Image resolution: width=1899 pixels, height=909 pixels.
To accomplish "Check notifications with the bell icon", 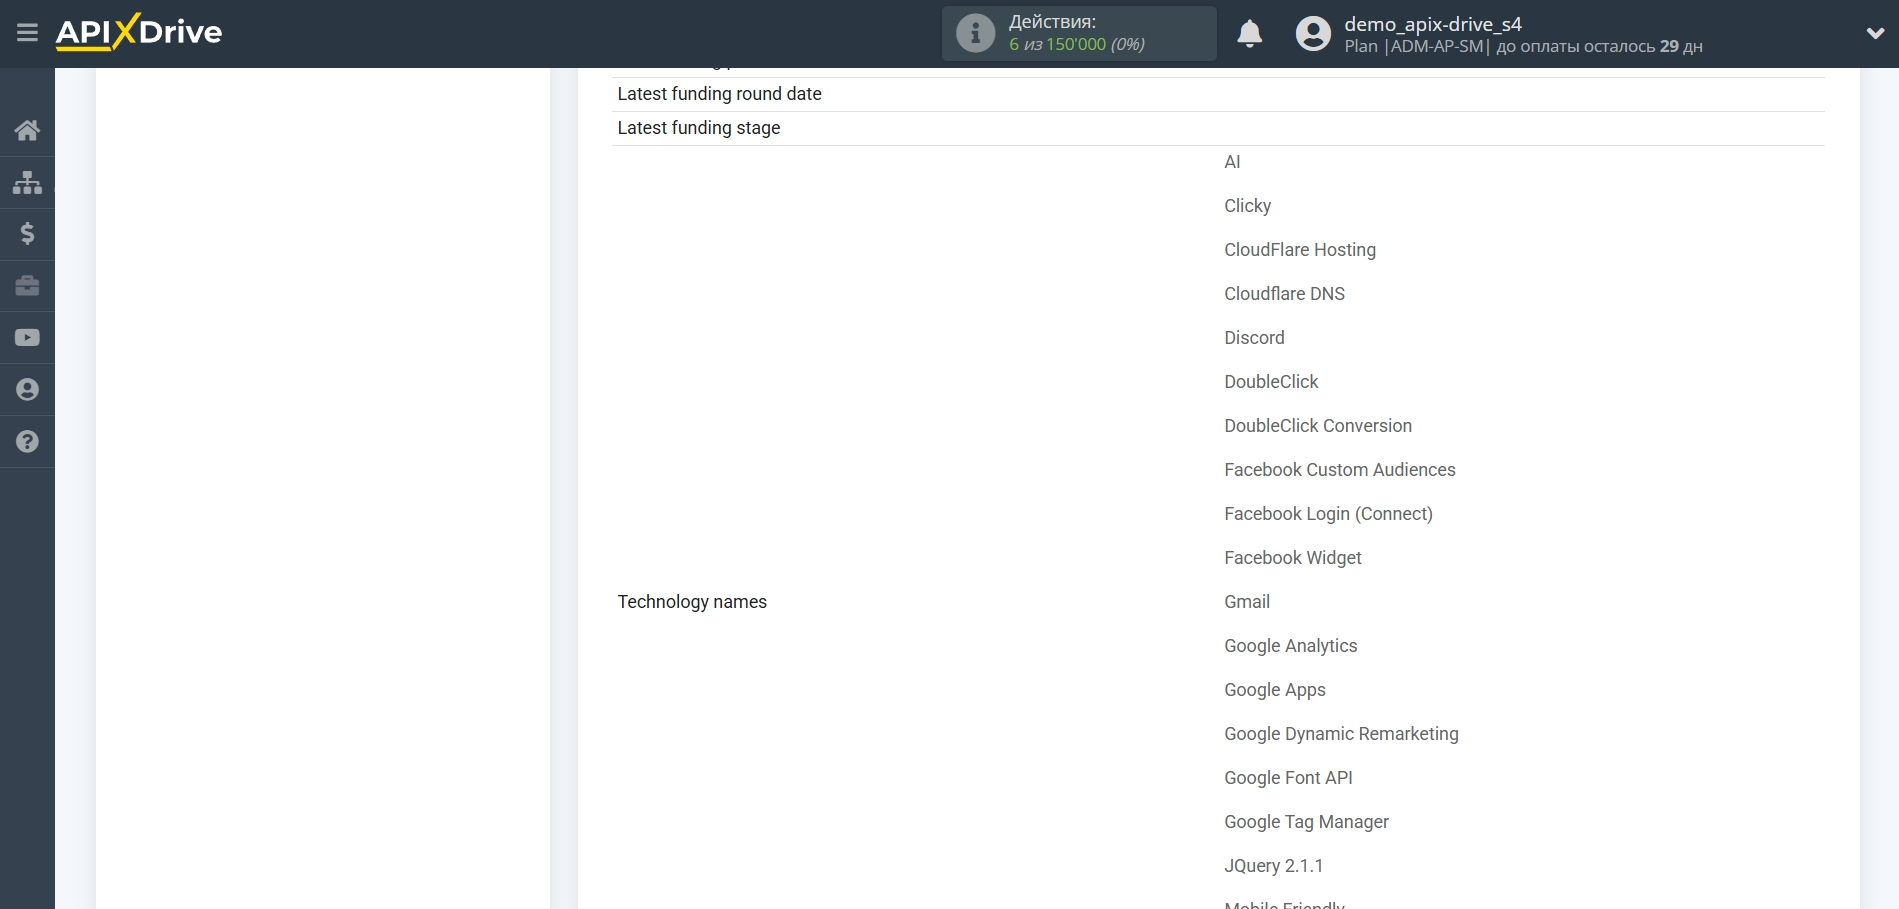I will (1249, 34).
